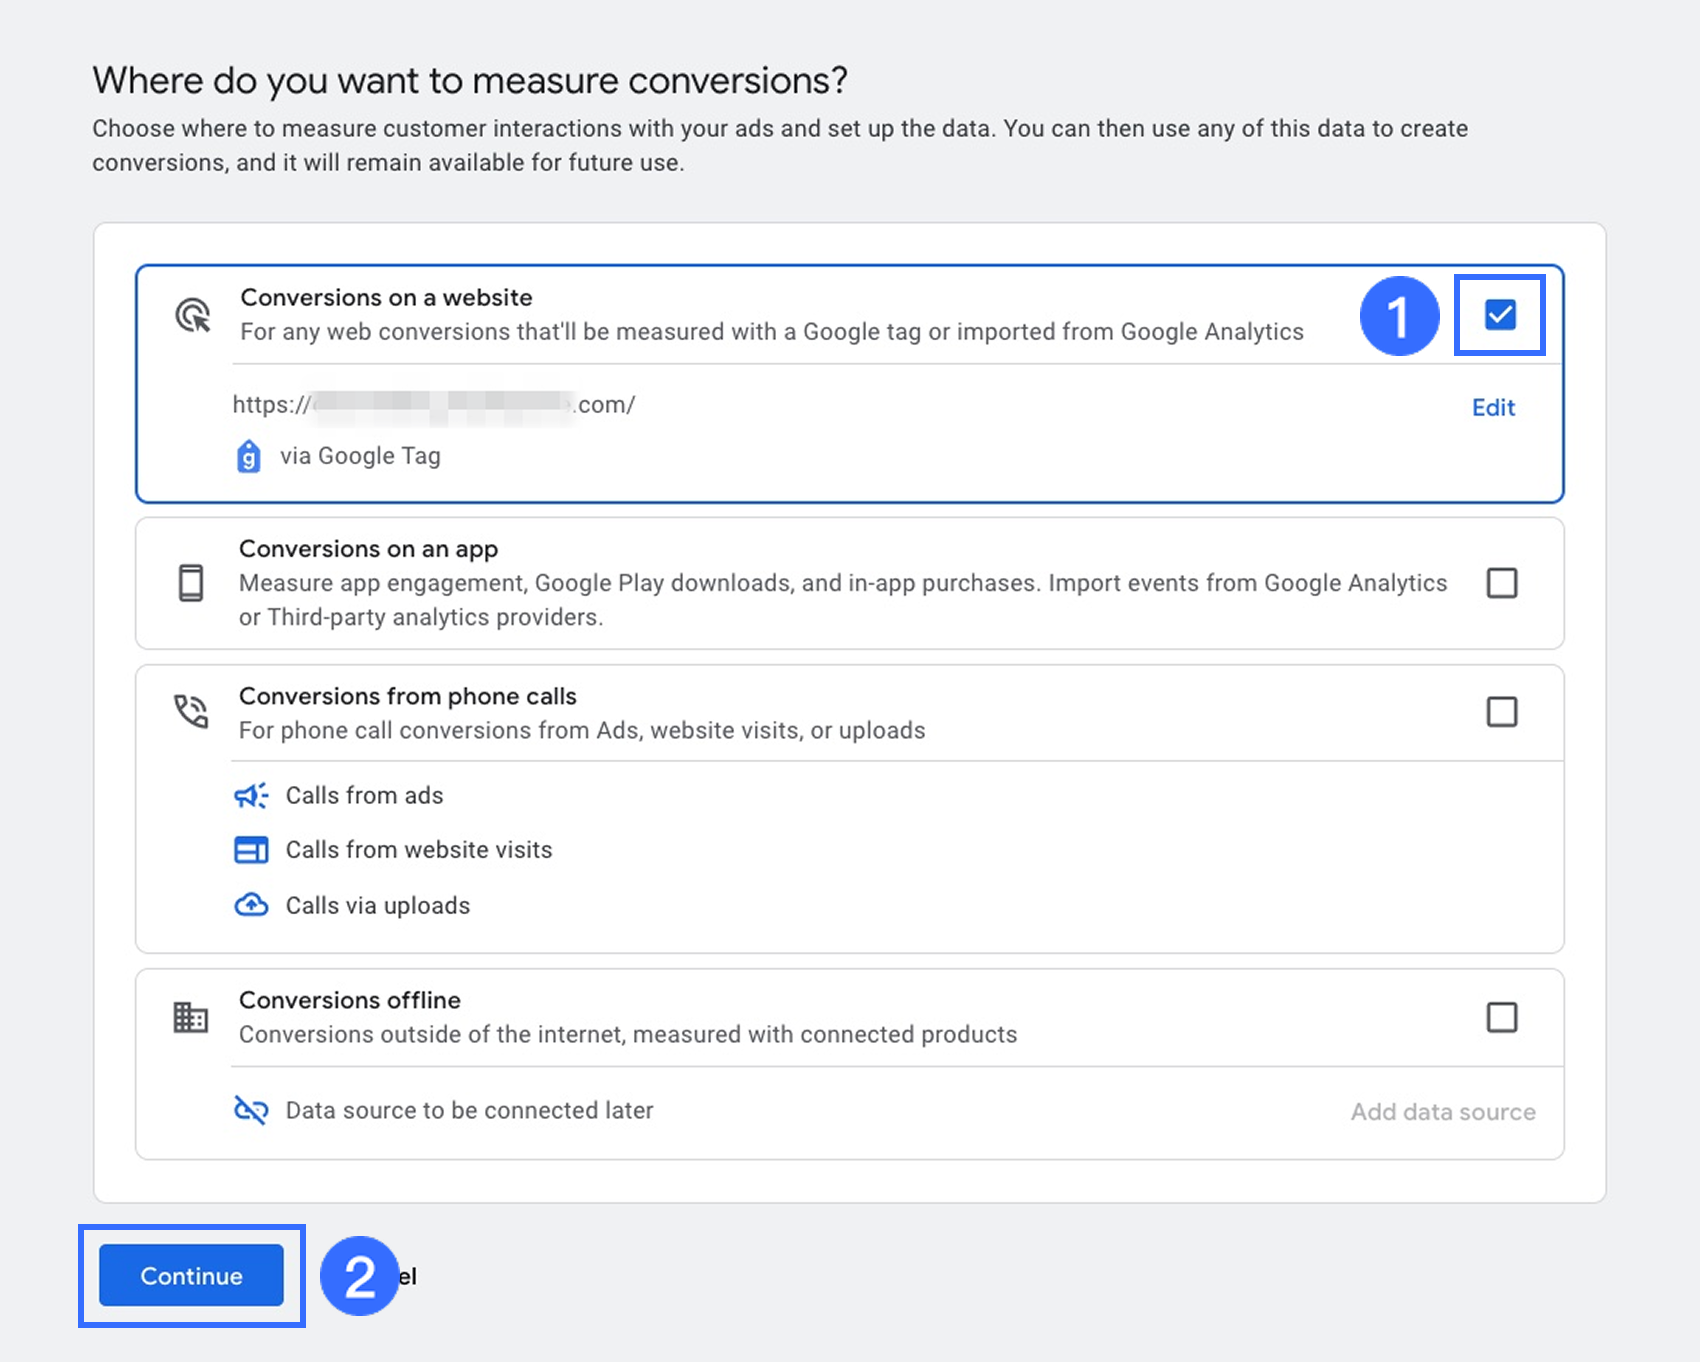
Task: Click the Edit link for website URL
Action: tap(1493, 407)
